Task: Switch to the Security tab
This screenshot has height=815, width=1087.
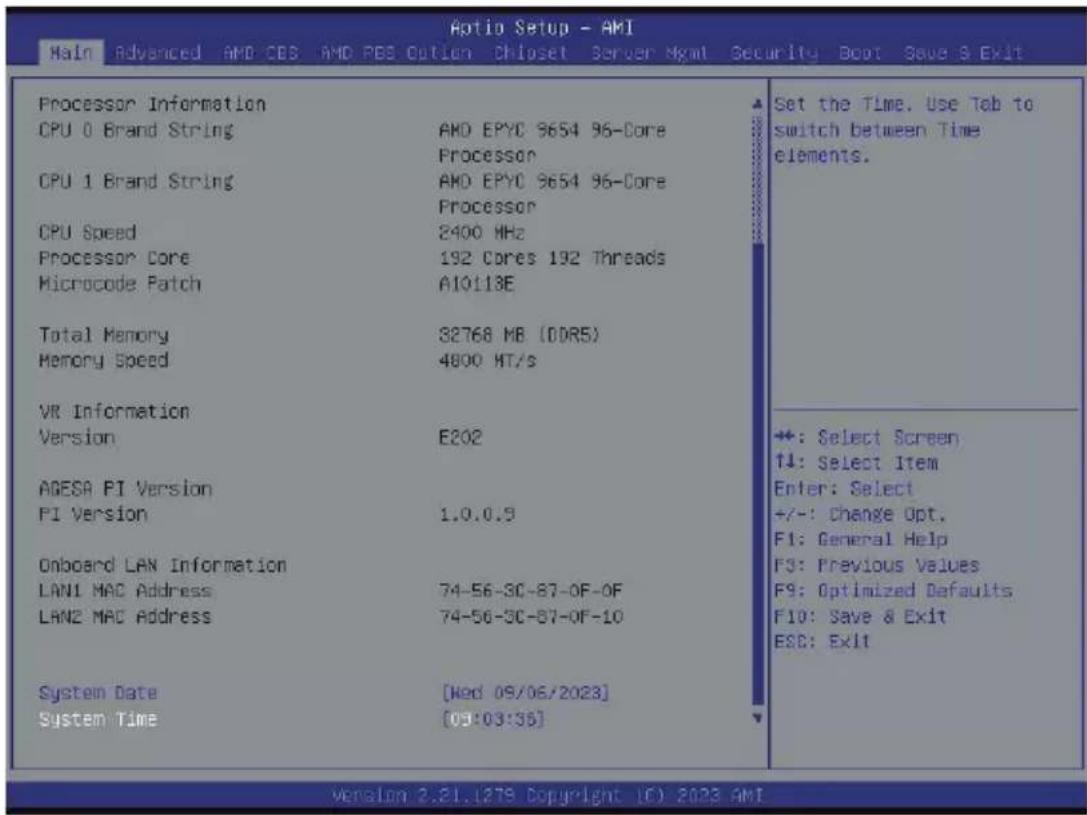Action: pos(774,53)
